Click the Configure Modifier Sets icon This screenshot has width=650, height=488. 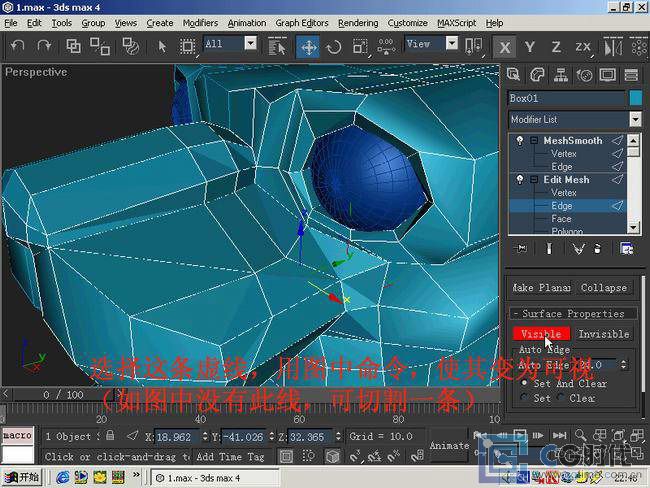click(627, 248)
